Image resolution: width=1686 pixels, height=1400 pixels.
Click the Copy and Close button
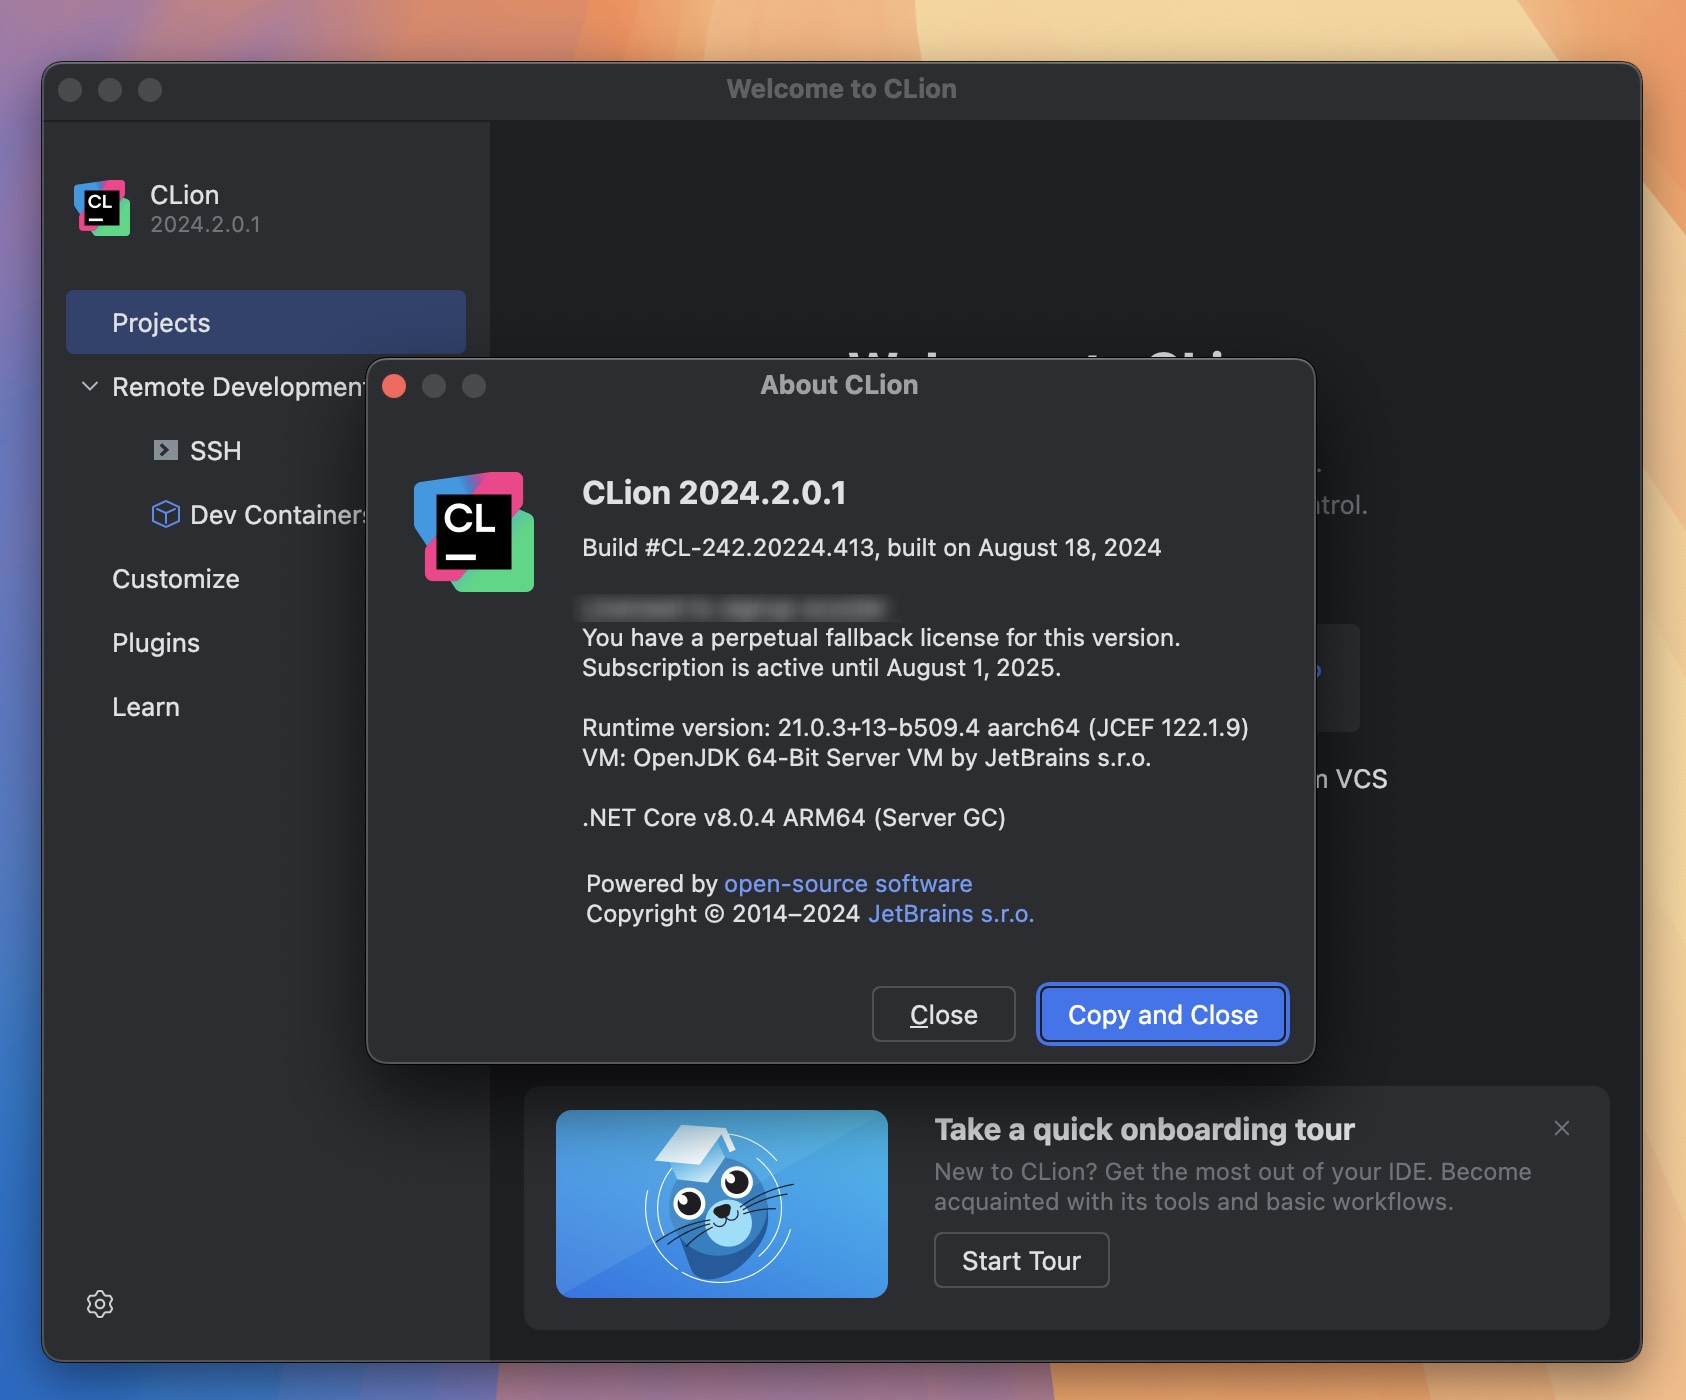(1162, 1014)
